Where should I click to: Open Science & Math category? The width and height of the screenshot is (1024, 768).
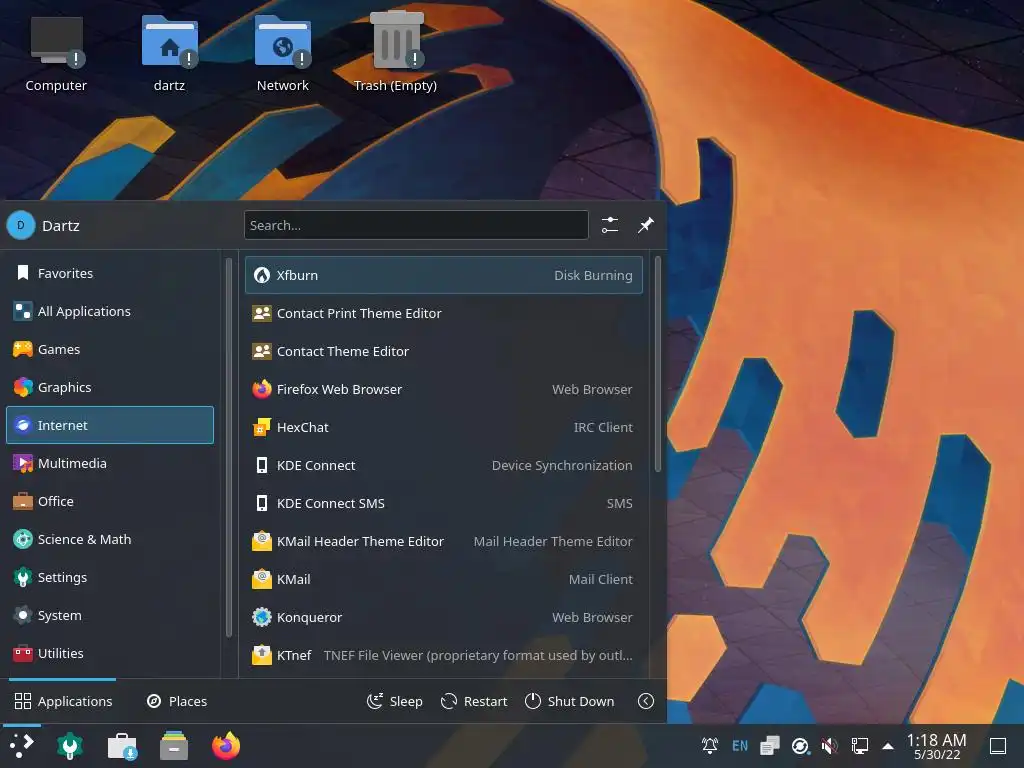110,539
